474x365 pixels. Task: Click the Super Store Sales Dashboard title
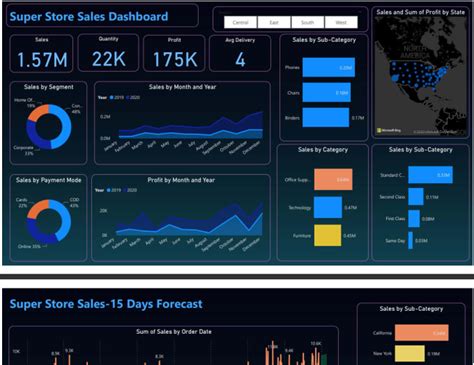(89, 16)
